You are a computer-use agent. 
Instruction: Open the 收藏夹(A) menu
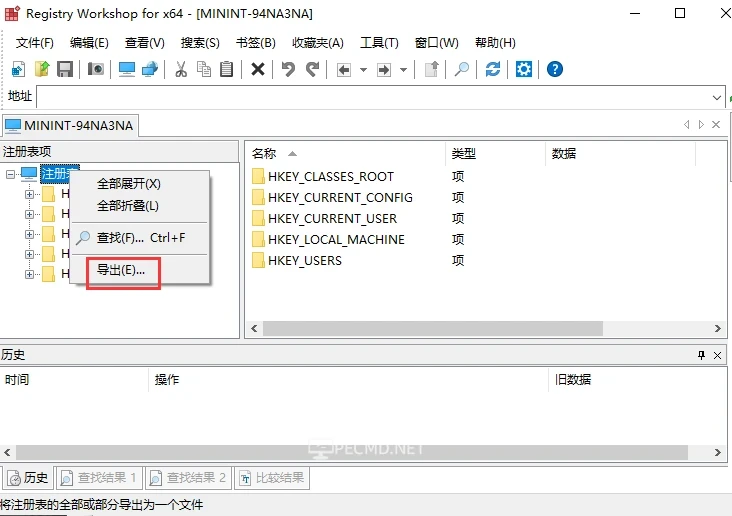[318, 43]
